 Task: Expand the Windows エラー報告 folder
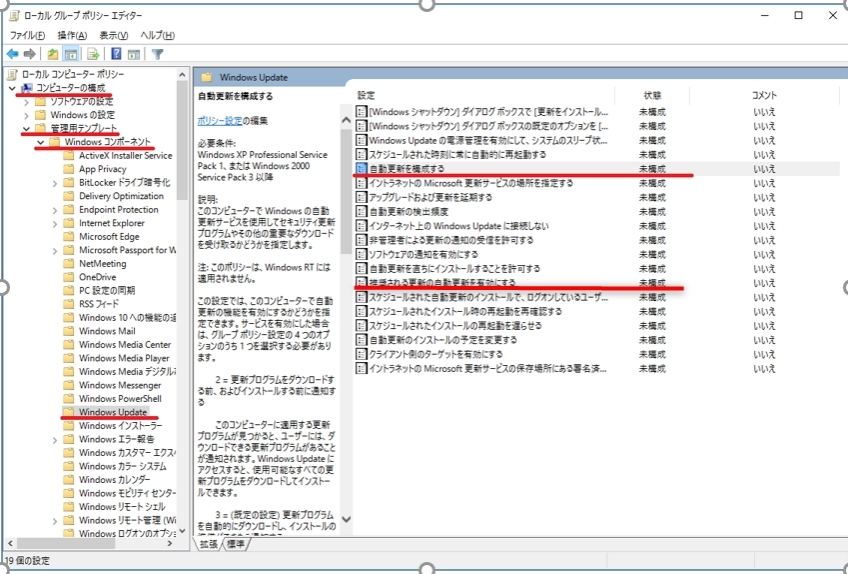click(55, 440)
